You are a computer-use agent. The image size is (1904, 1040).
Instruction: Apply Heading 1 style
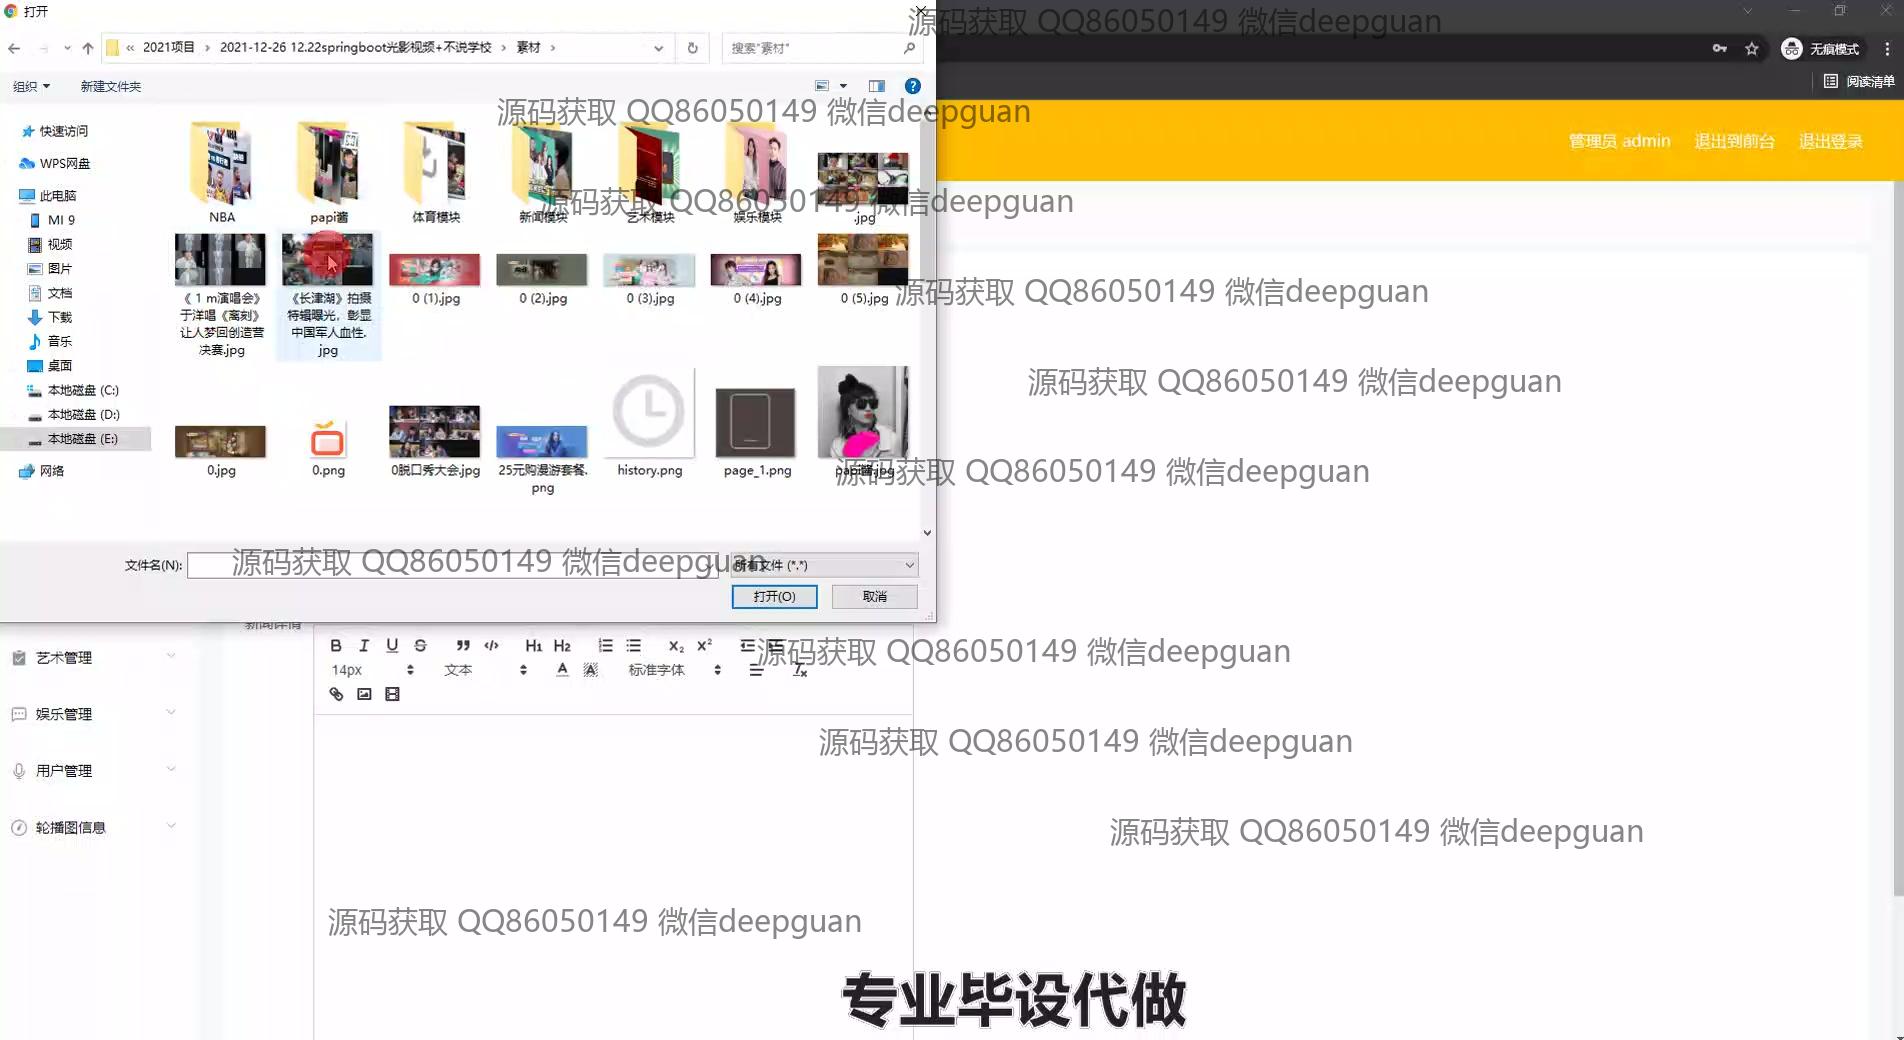[x=533, y=645]
